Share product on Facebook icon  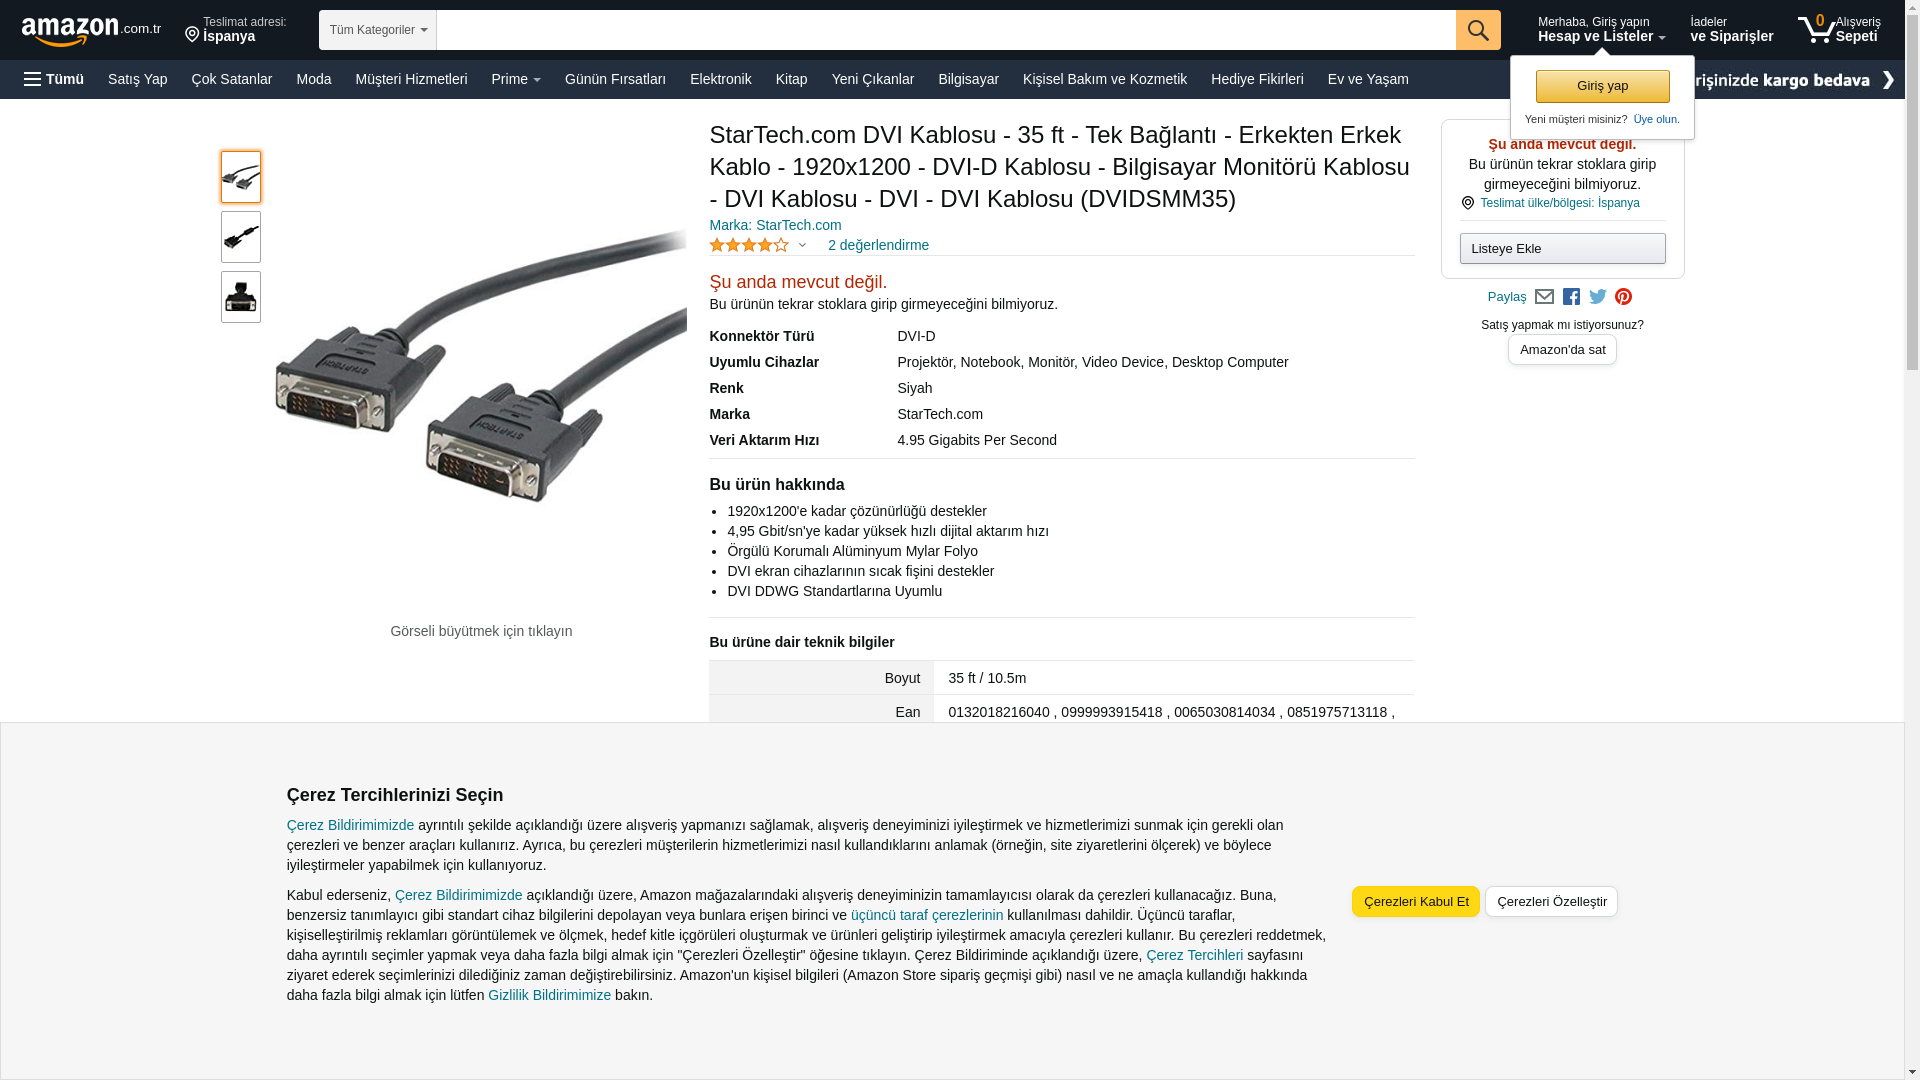(x=1571, y=297)
